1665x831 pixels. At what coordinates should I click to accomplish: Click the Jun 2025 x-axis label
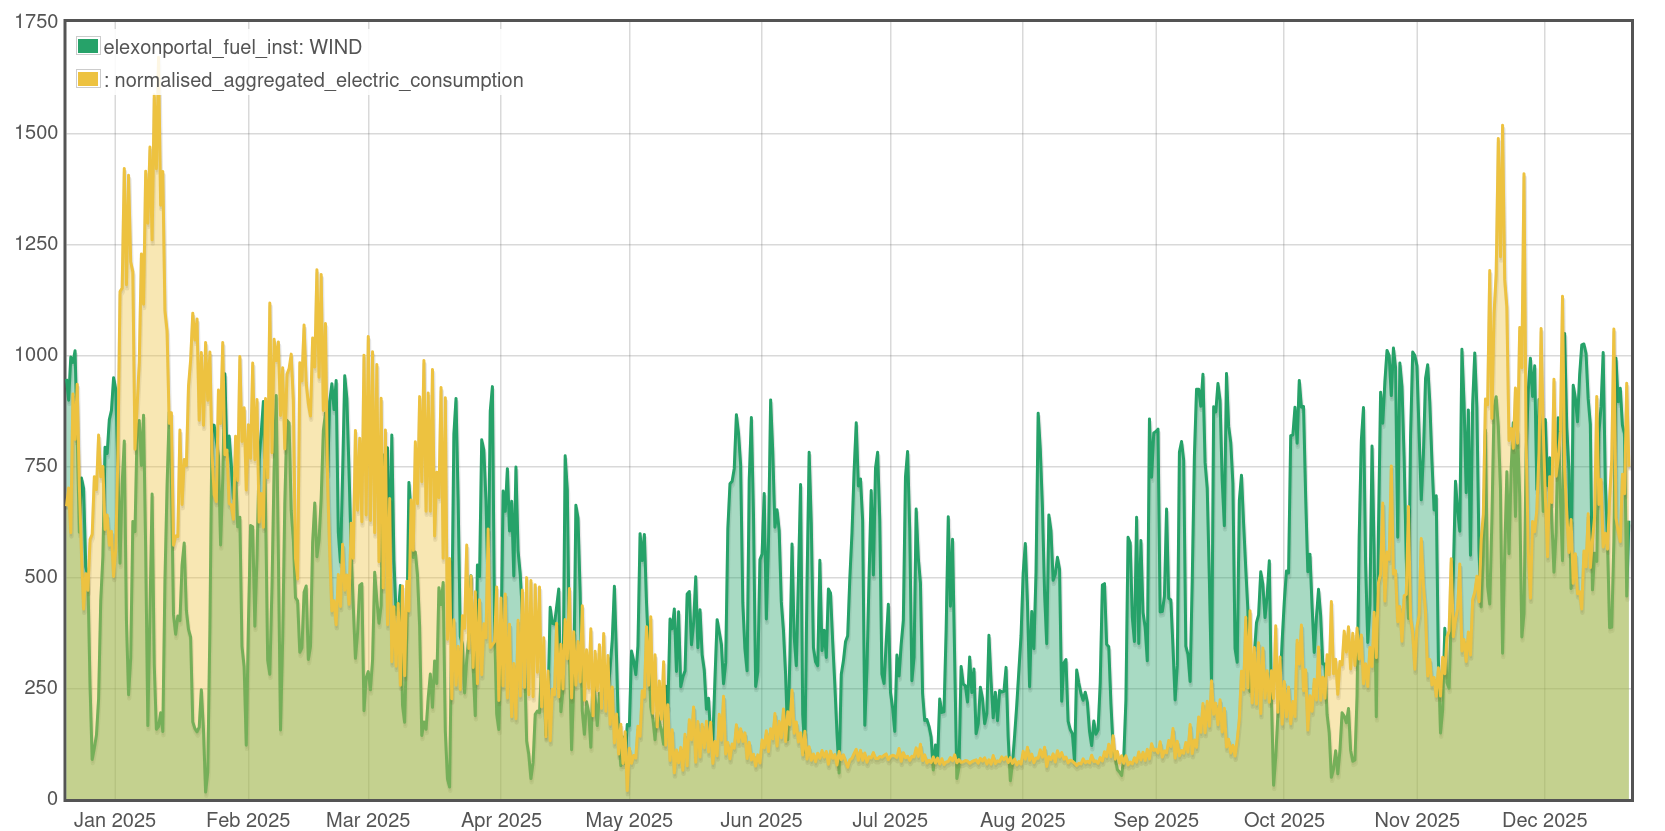pyautogui.click(x=761, y=820)
